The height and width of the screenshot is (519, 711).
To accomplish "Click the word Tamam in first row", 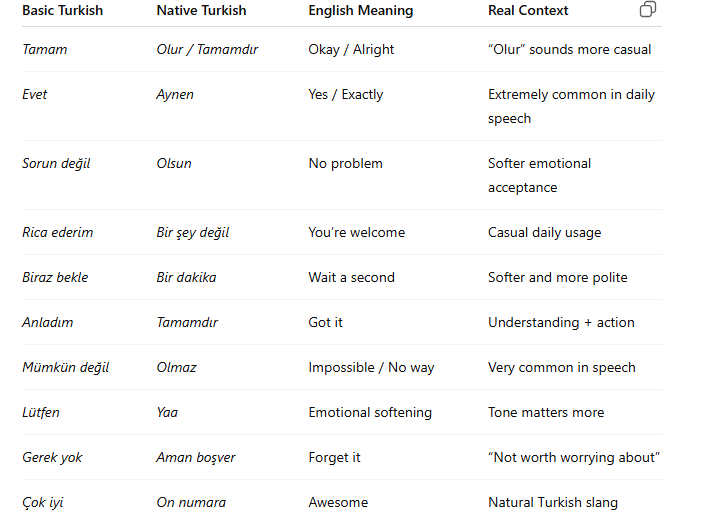I will point(44,49).
